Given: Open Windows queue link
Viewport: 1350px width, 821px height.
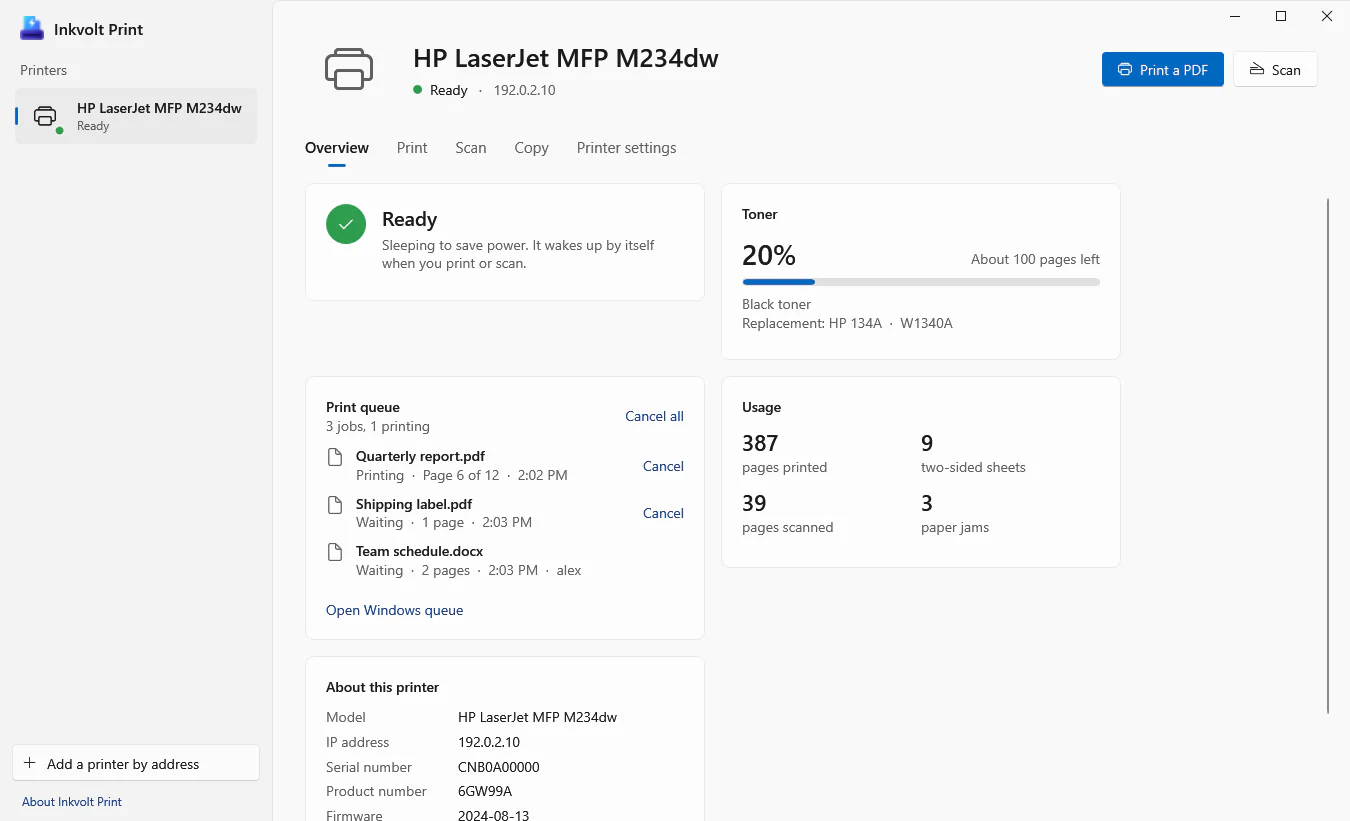Looking at the screenshot, I should point(395,610).
